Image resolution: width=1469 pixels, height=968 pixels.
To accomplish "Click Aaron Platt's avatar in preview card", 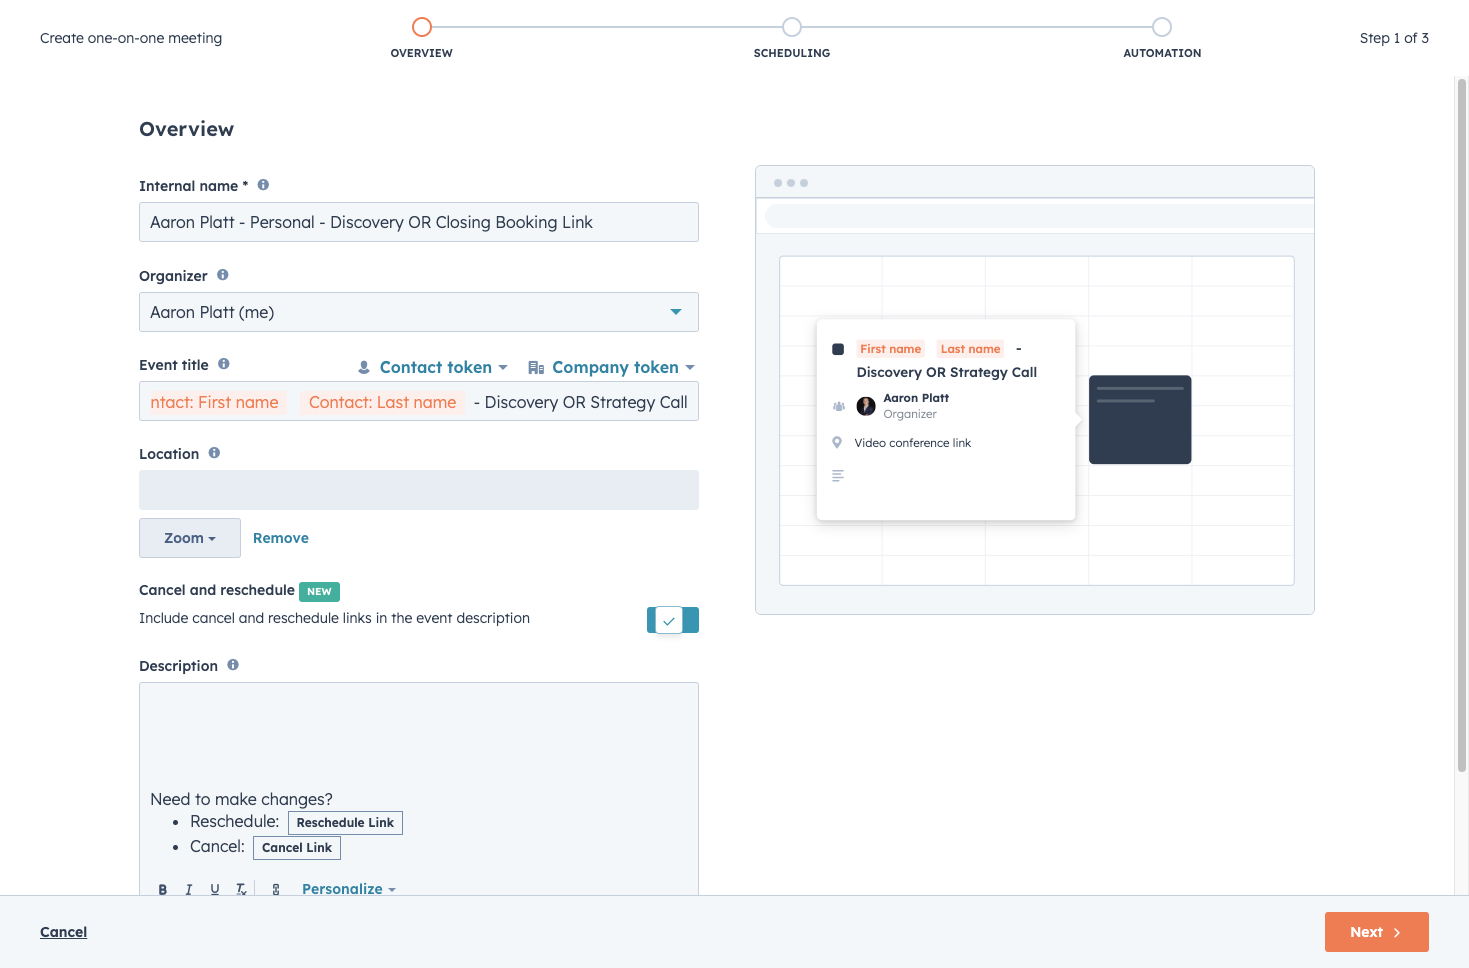I will [866, 406].
